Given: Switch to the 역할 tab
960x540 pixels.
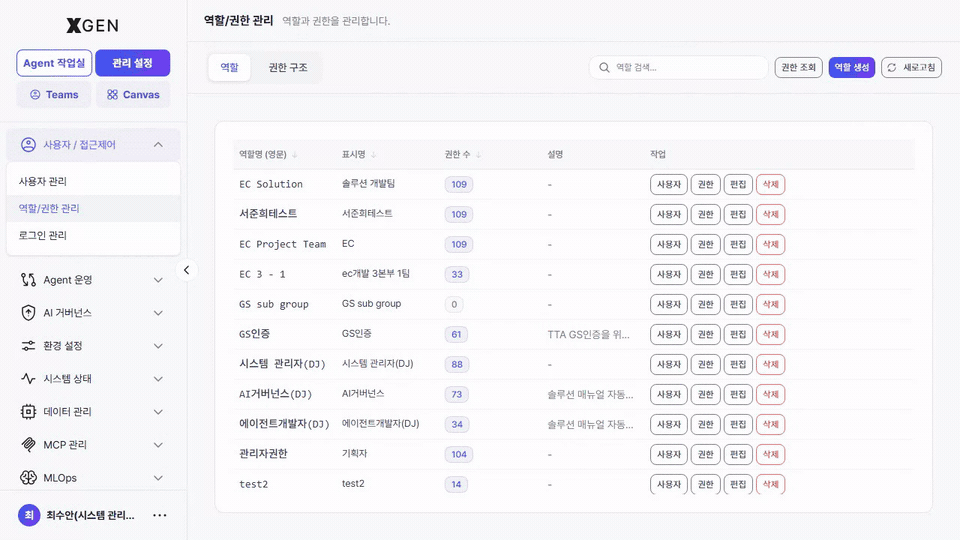Looking at the screenshot, I should [x=230, y=67].
